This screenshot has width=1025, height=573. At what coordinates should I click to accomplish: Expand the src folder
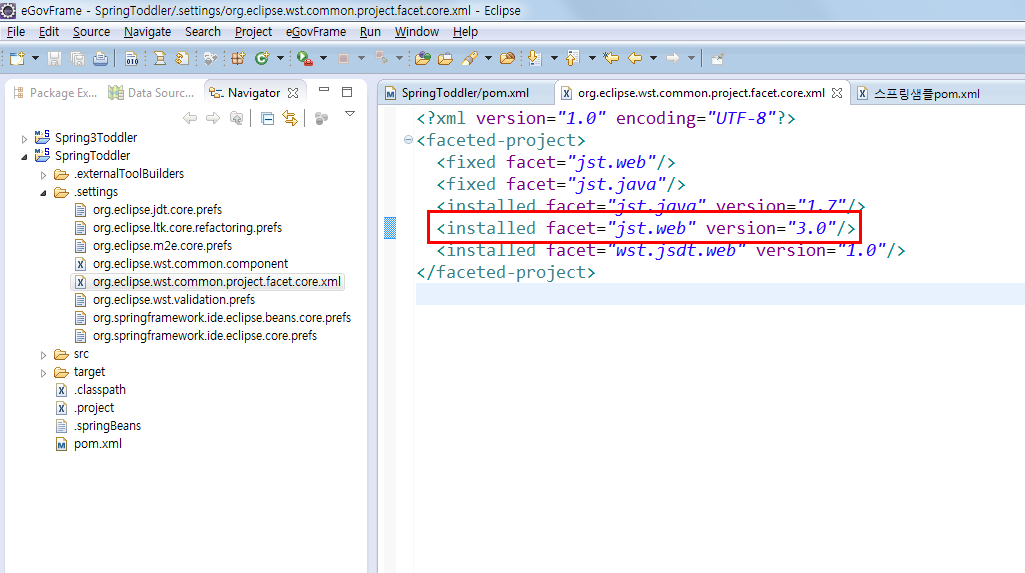tap(43, 355)
